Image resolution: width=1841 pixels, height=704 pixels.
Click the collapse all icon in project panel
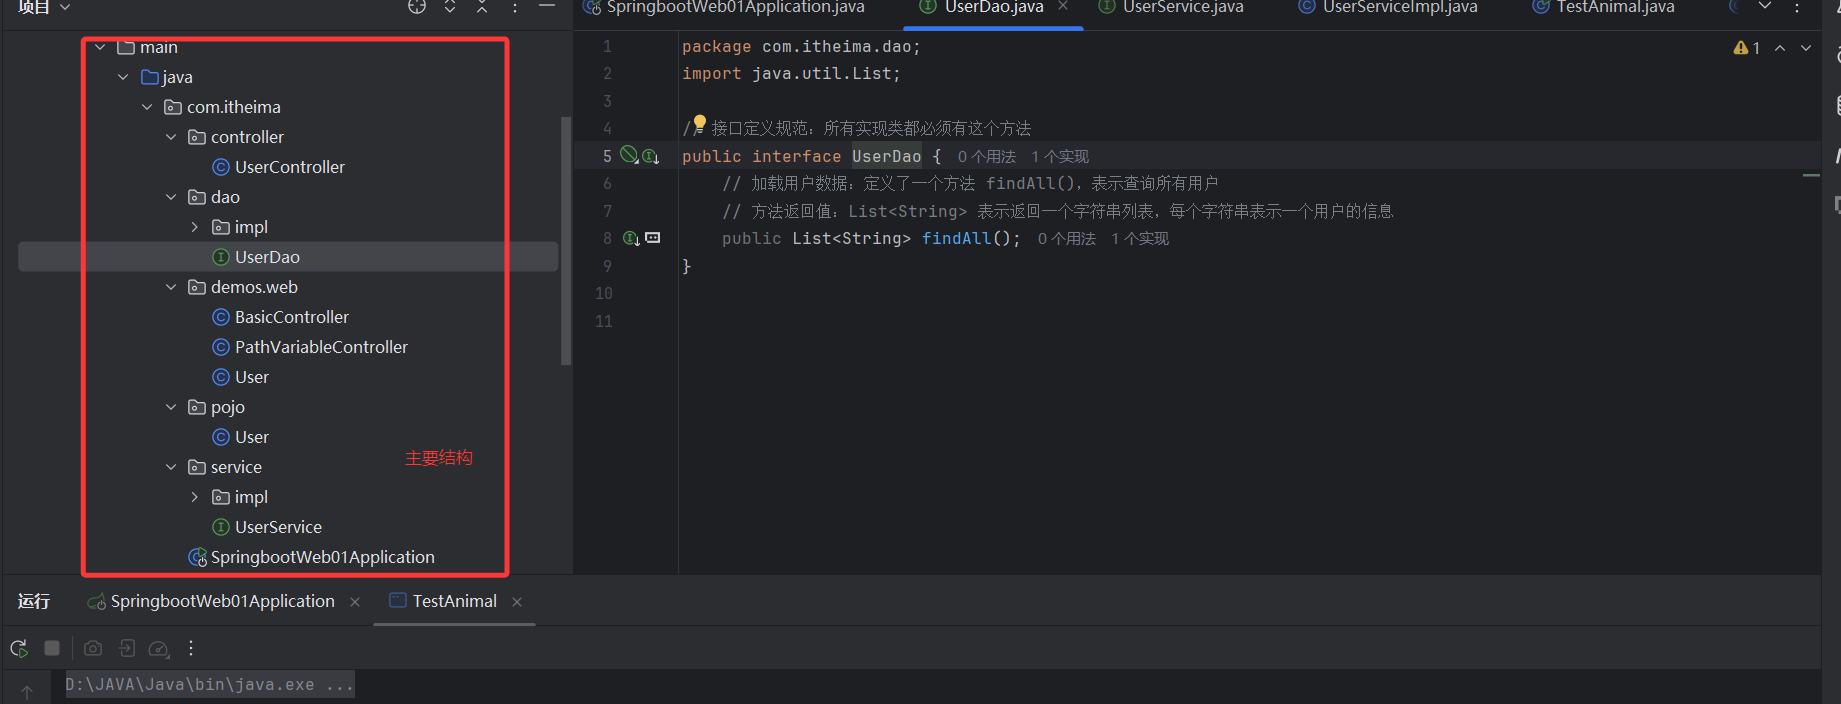482,7
